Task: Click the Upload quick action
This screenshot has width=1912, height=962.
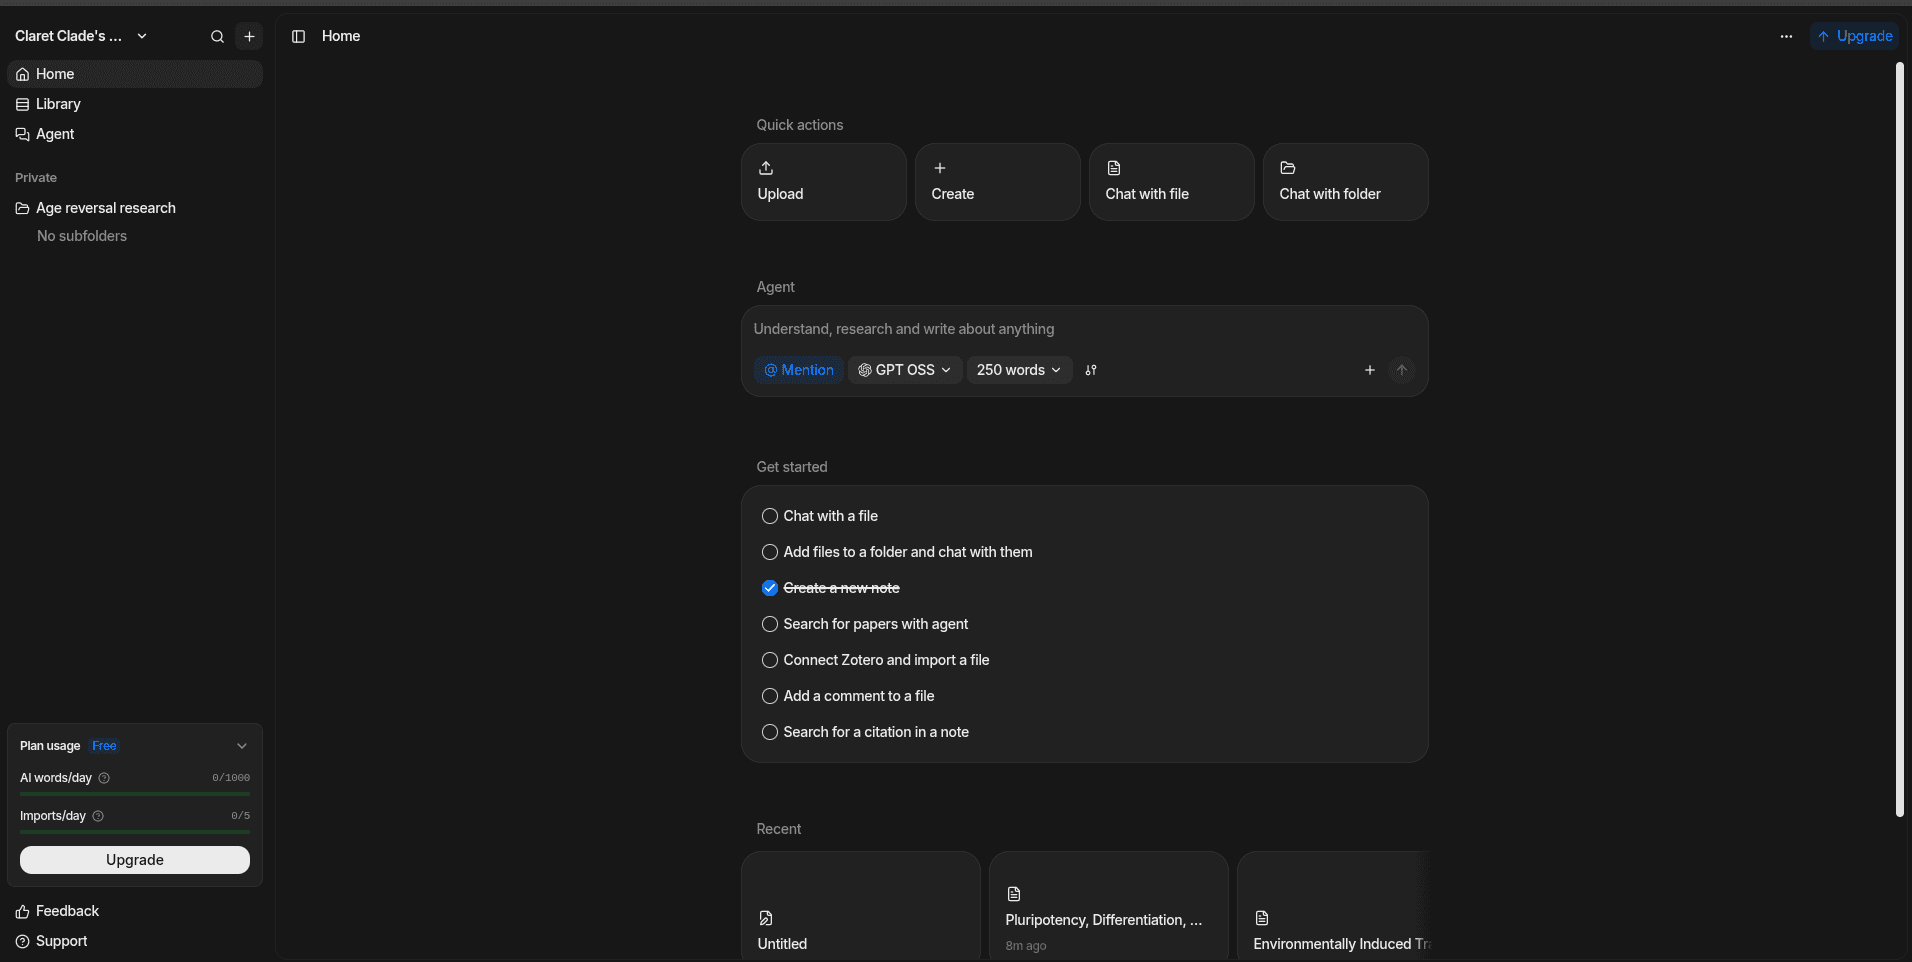Action: 823,182
